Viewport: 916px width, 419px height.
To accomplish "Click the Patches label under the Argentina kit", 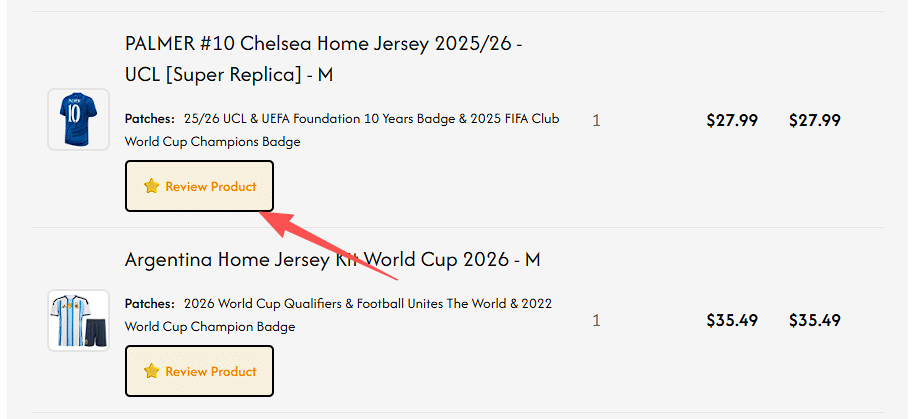I will coord(149,303).
